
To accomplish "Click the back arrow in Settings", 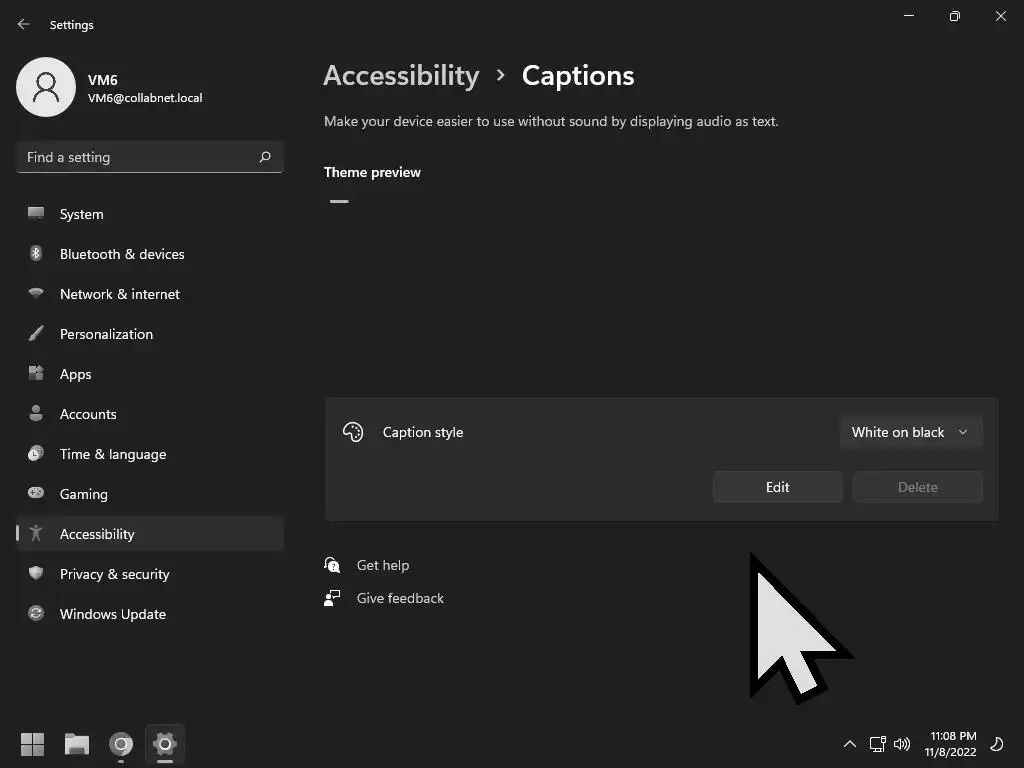I will tap(24, 24).
